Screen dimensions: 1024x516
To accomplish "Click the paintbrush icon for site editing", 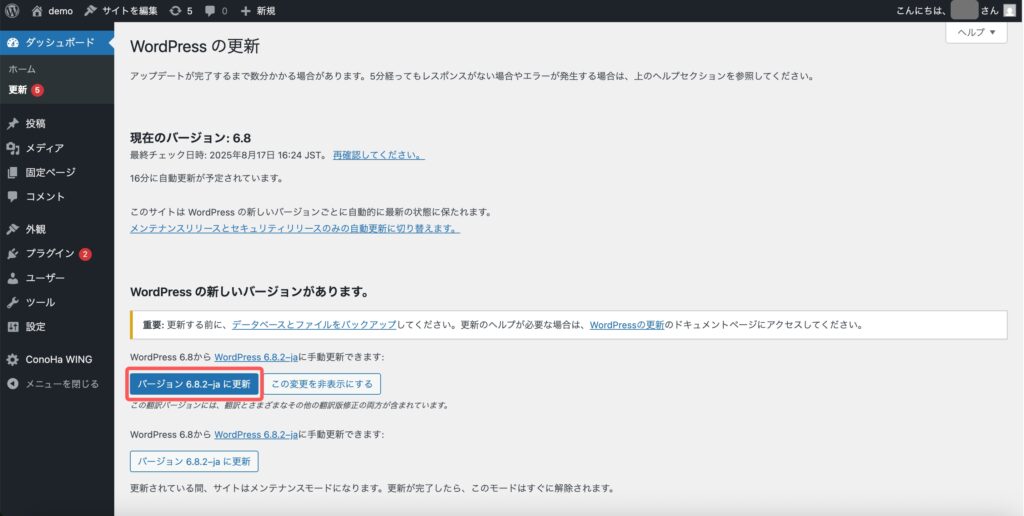I will pos(90,10).
